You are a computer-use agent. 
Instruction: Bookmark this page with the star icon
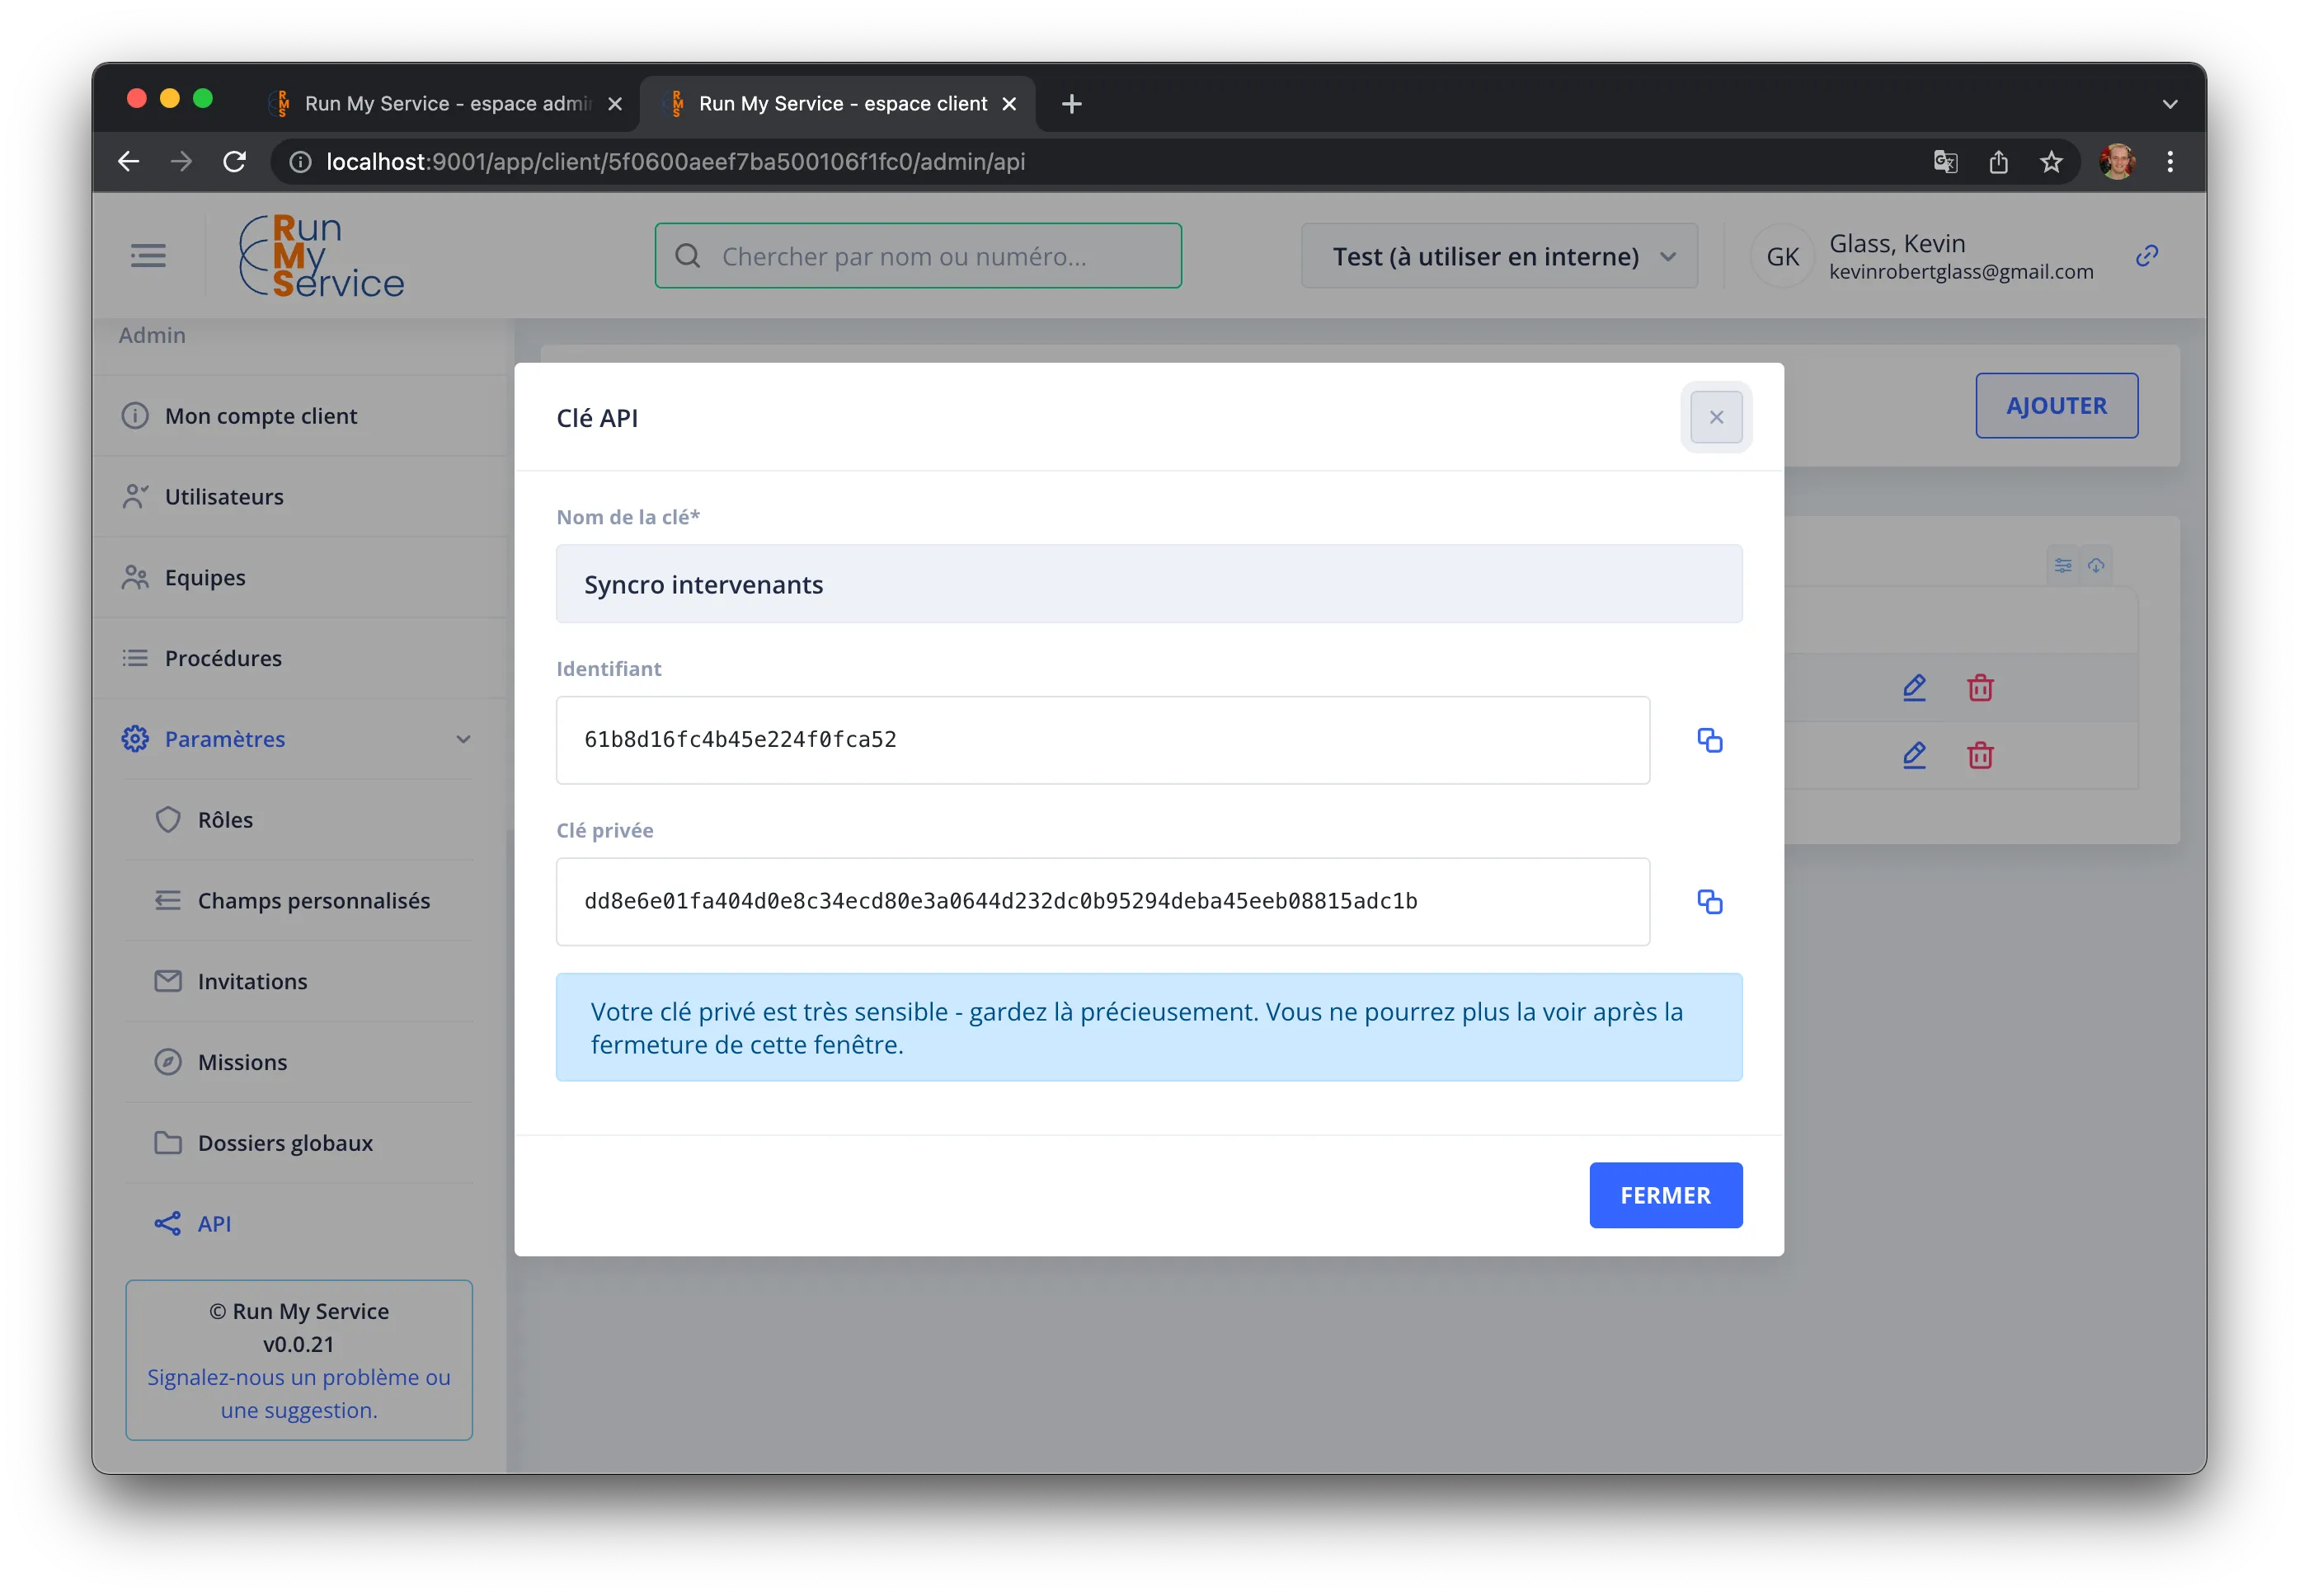click(x=2050, y=162)
